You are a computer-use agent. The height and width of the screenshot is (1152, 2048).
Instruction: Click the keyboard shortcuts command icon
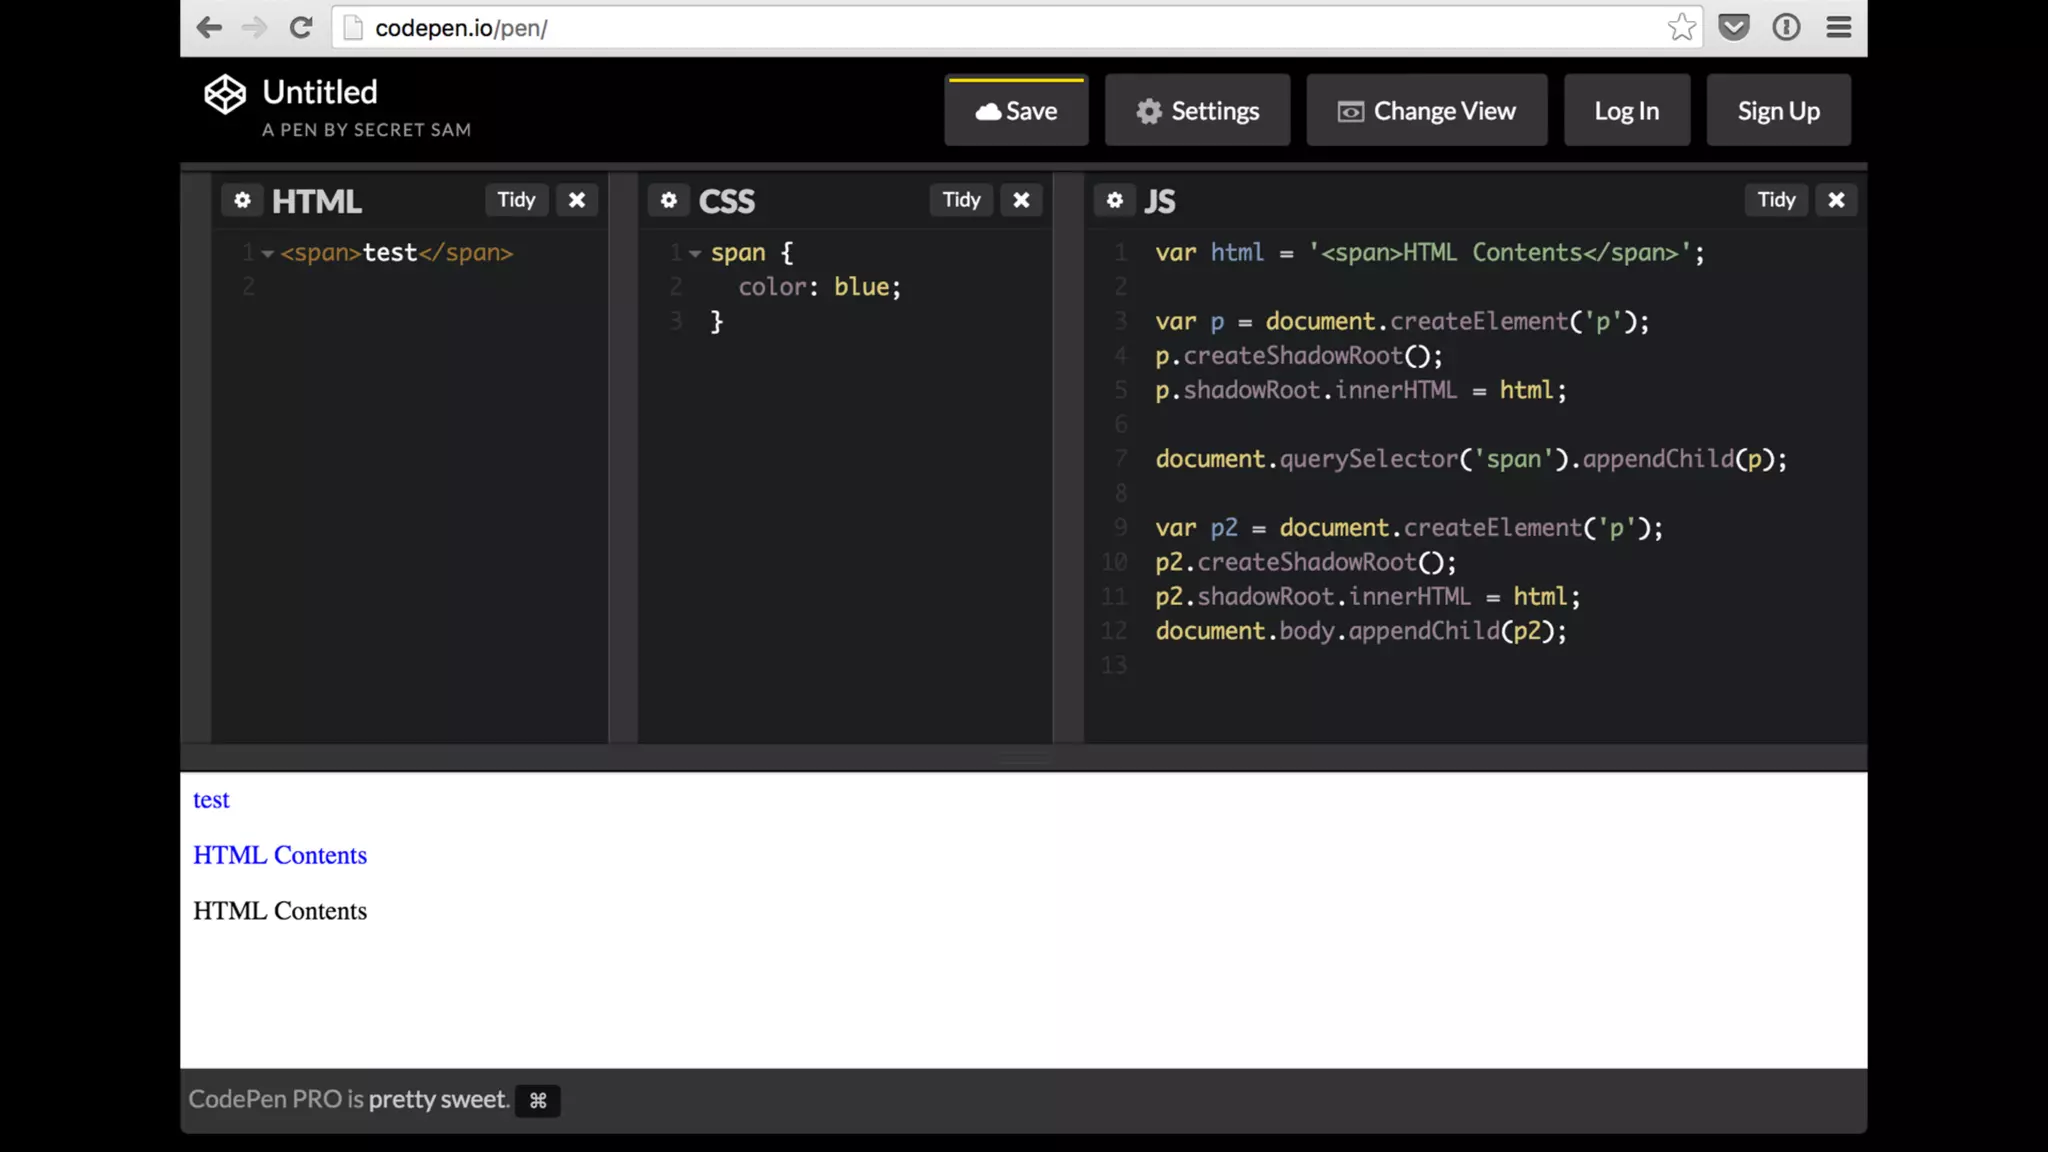pyautogui.click(x=538, y=1100)
